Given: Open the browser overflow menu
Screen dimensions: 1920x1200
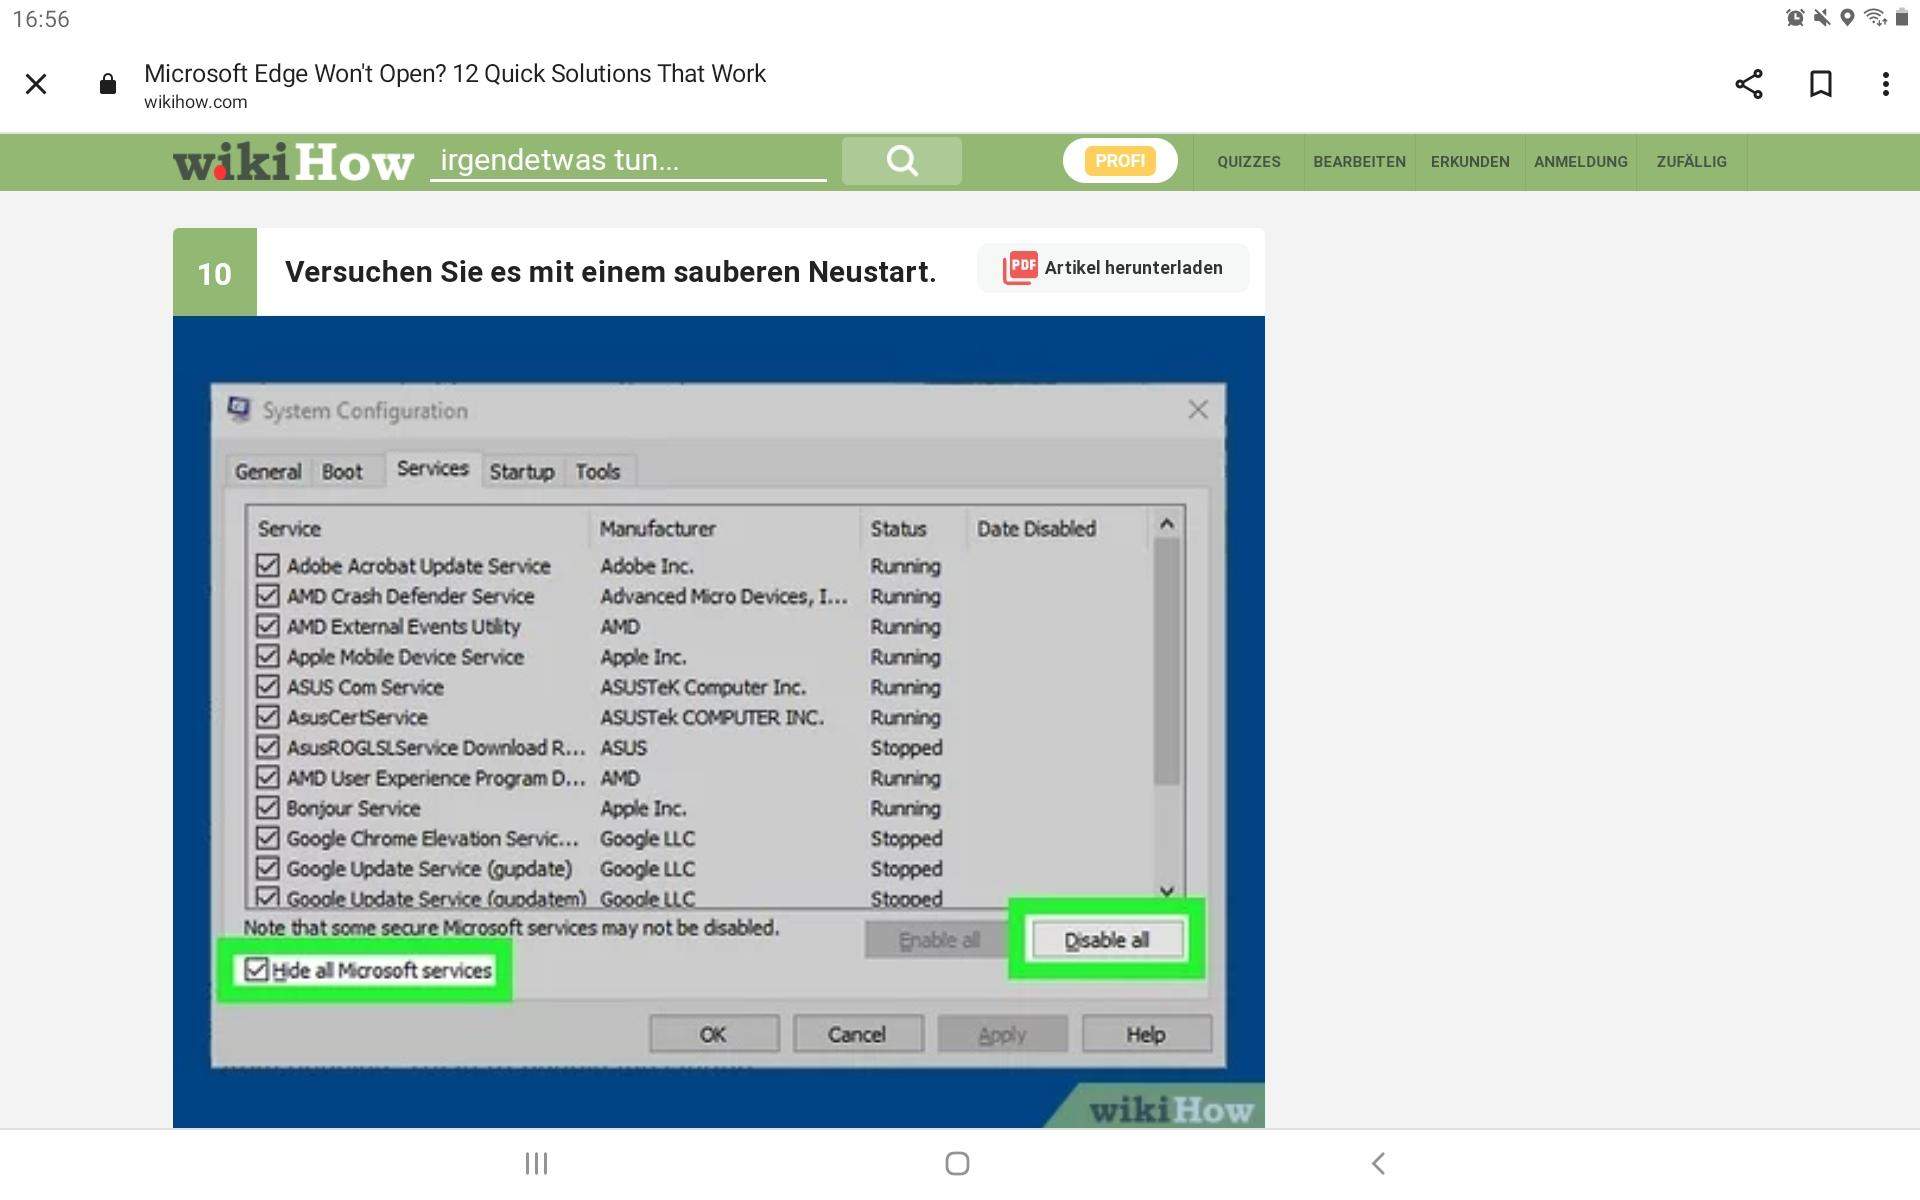Looking at the screenshot, I should pos(1886,84).
